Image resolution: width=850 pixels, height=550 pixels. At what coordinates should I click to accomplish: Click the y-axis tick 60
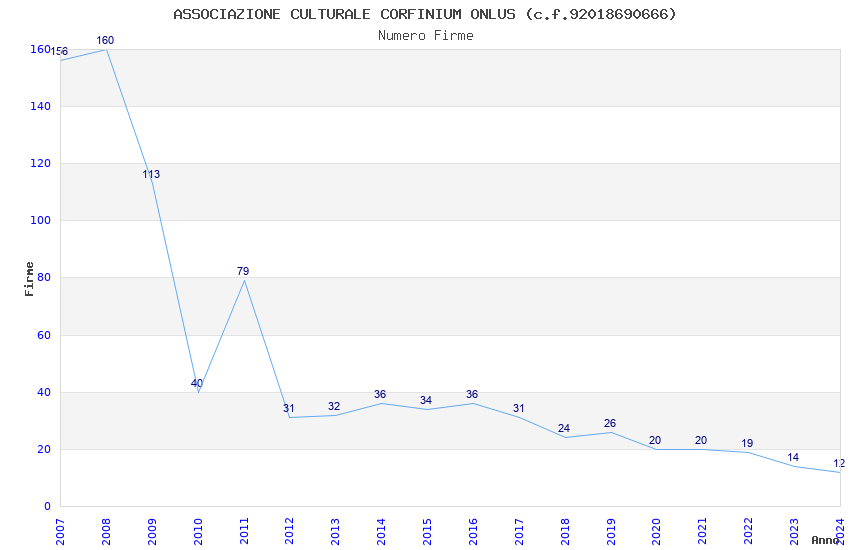tap(44, 335)
